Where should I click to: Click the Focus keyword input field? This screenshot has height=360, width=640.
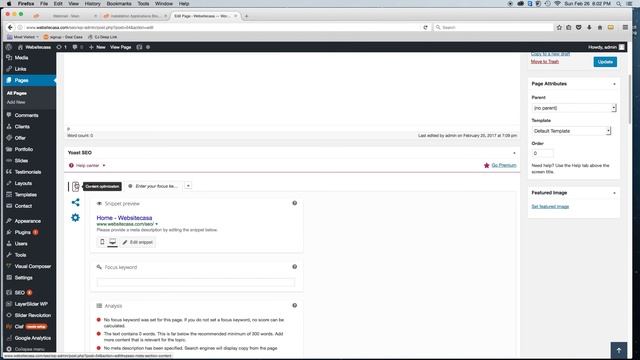(196, 282)
